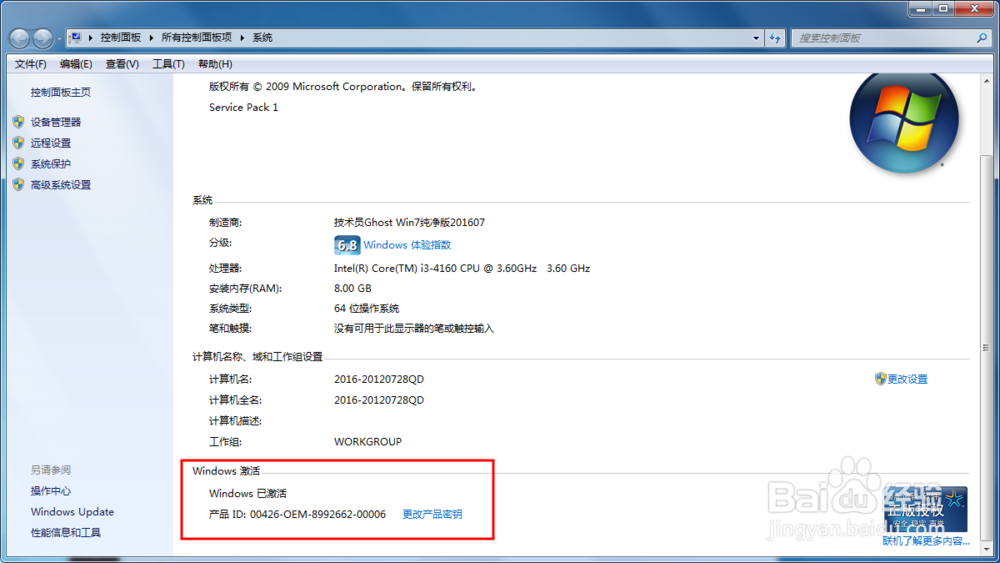
Task: Click the shield icon beside 系统保护
Action: 18,164
